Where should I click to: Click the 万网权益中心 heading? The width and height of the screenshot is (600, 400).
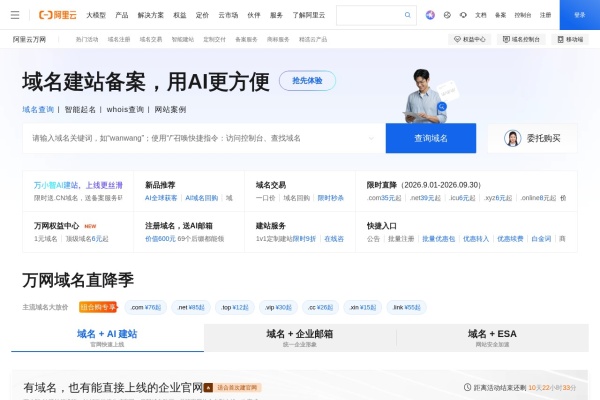pyautogui.click(x=57, y=226)
